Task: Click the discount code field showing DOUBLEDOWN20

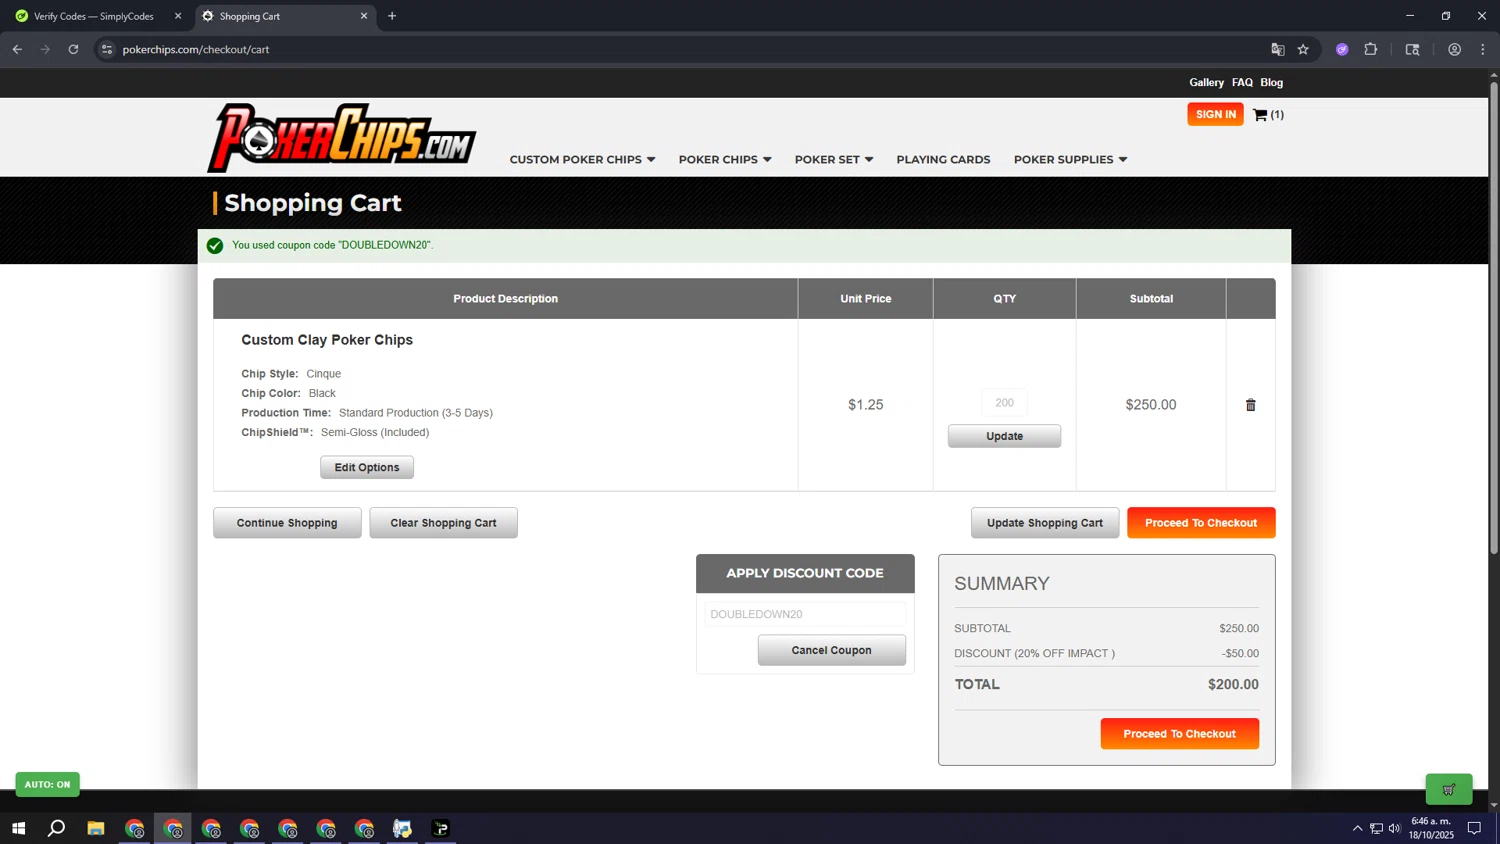Action: click(x=805, y=614)
